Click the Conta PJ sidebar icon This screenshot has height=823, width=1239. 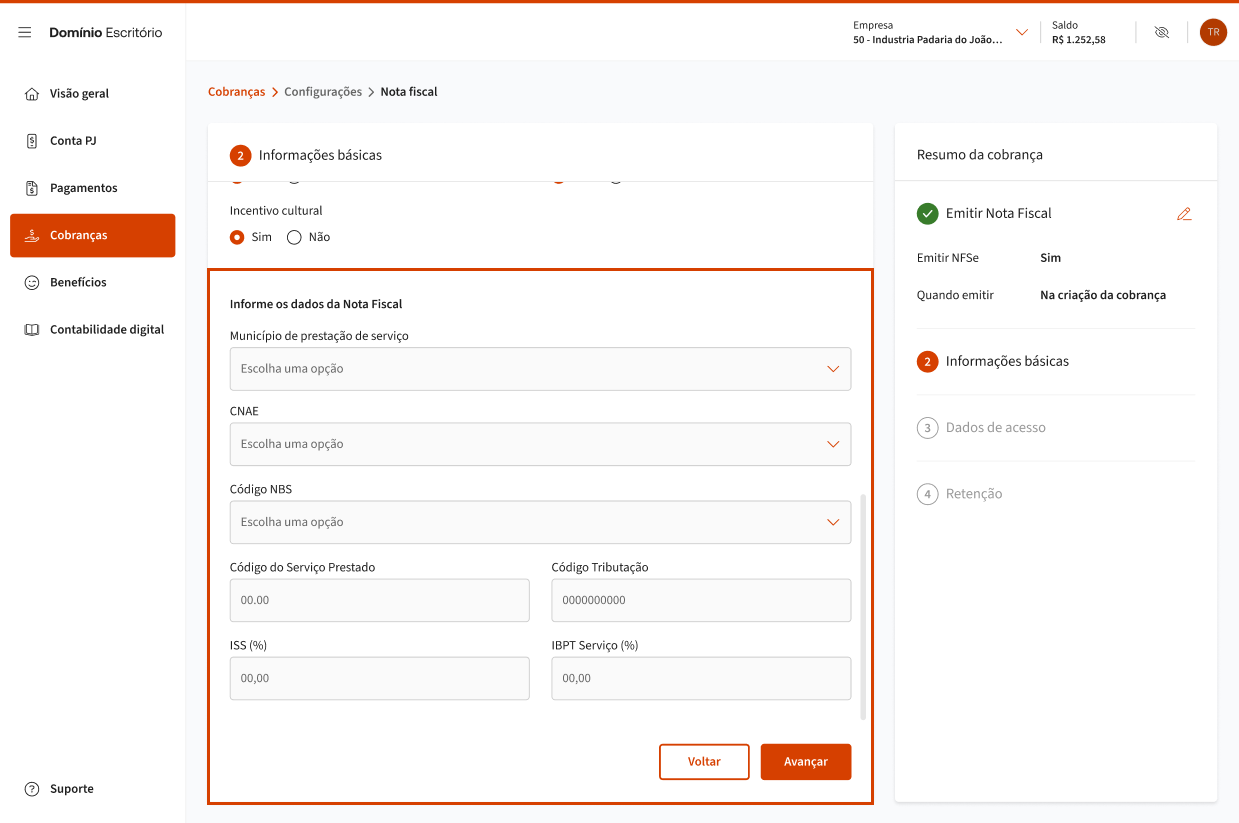(32, 141)
